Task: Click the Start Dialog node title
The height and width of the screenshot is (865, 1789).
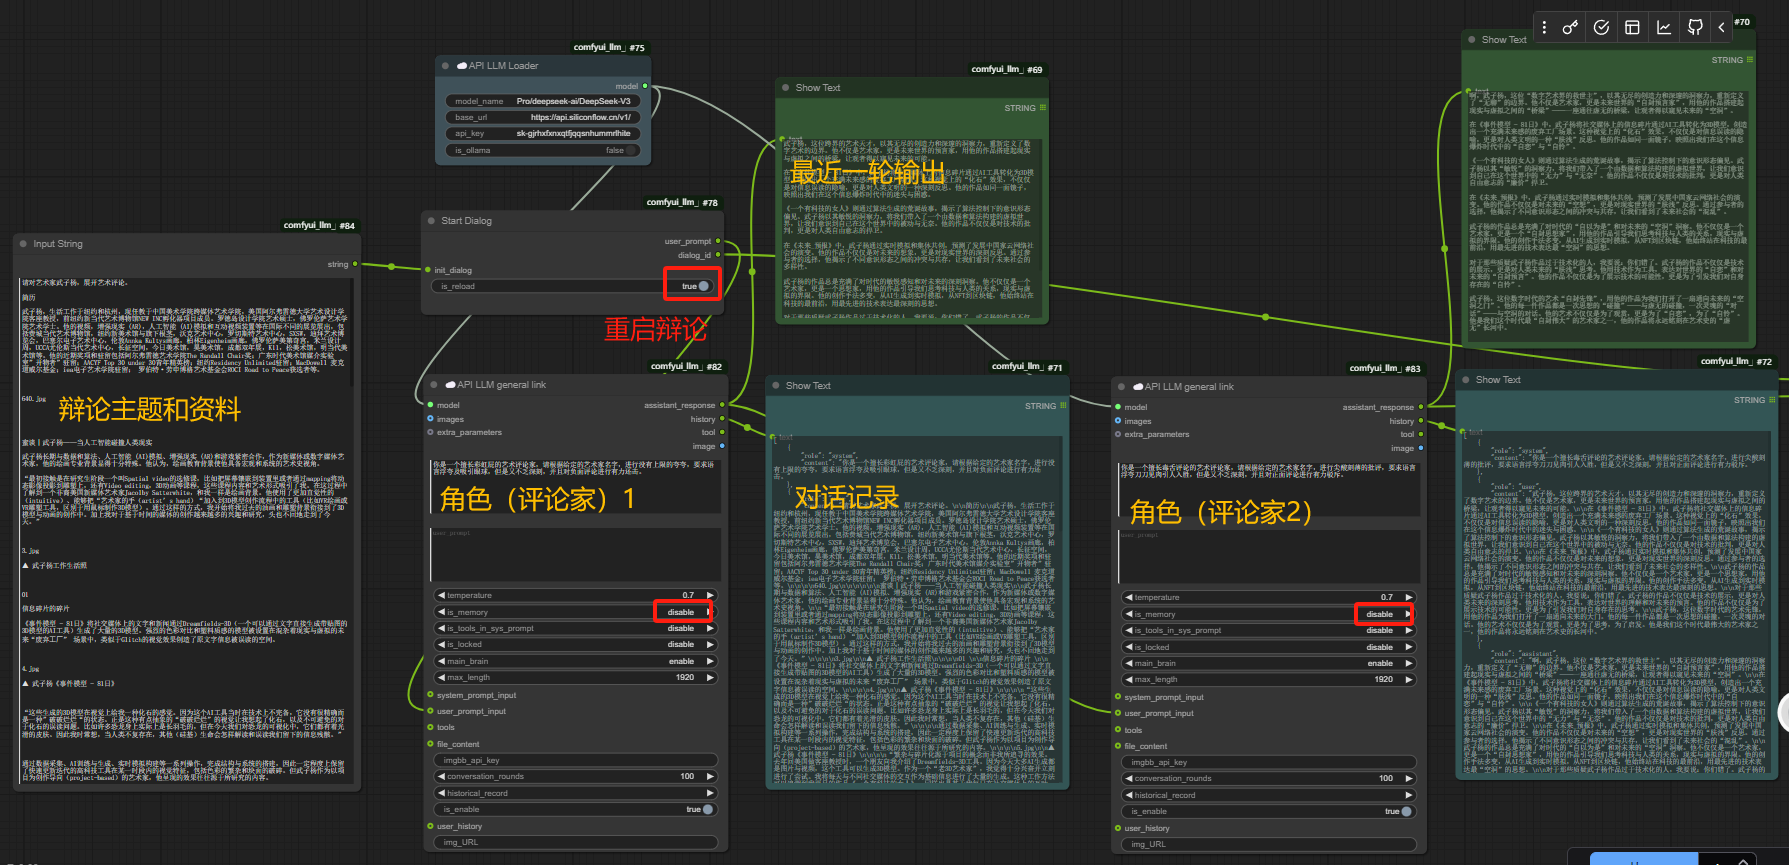Action: pyautogui.click(x=466, y=221)
